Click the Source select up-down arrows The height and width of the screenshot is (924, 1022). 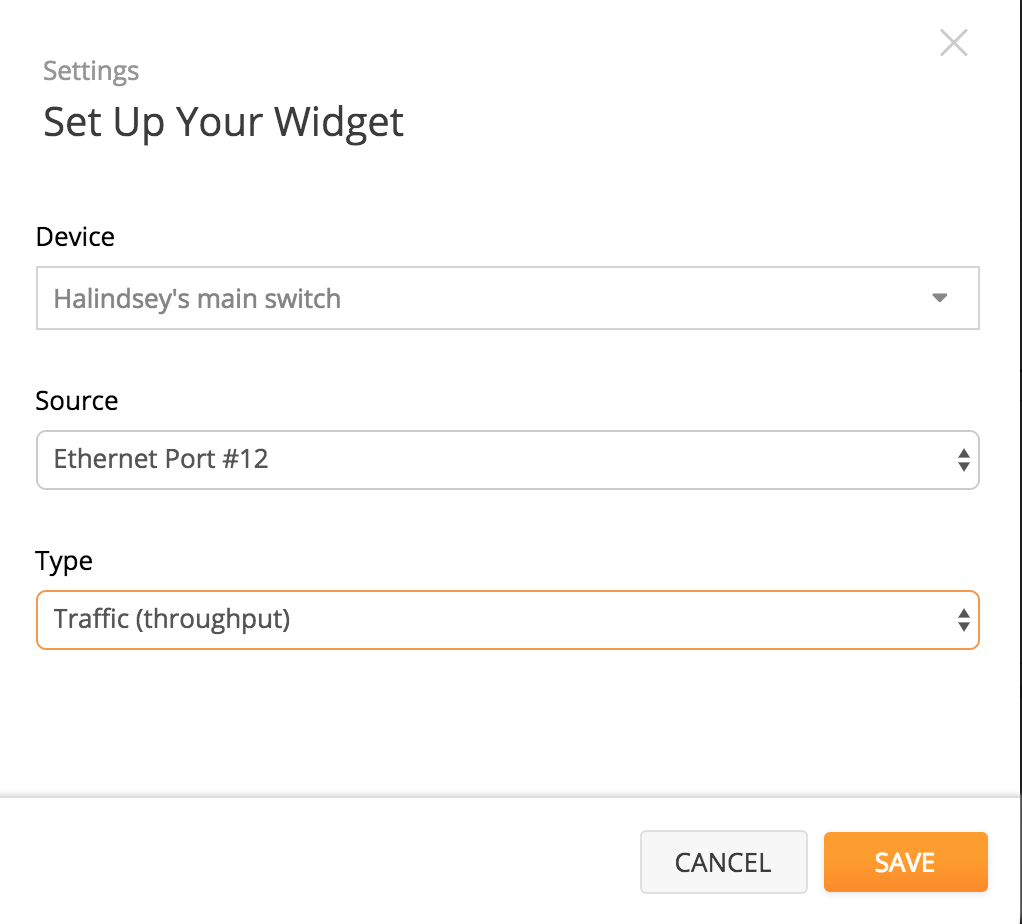tap(963, 460)
